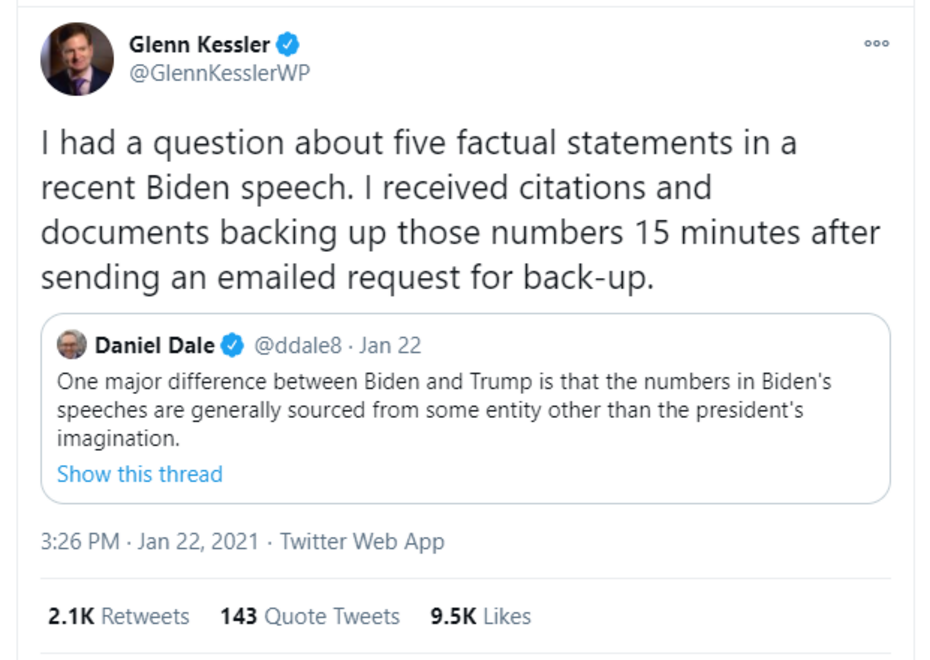The image size is (930, 660).
Task: Click the 3:26 PM timestamp
Action: pyautogui.click(x=79, y=542)
